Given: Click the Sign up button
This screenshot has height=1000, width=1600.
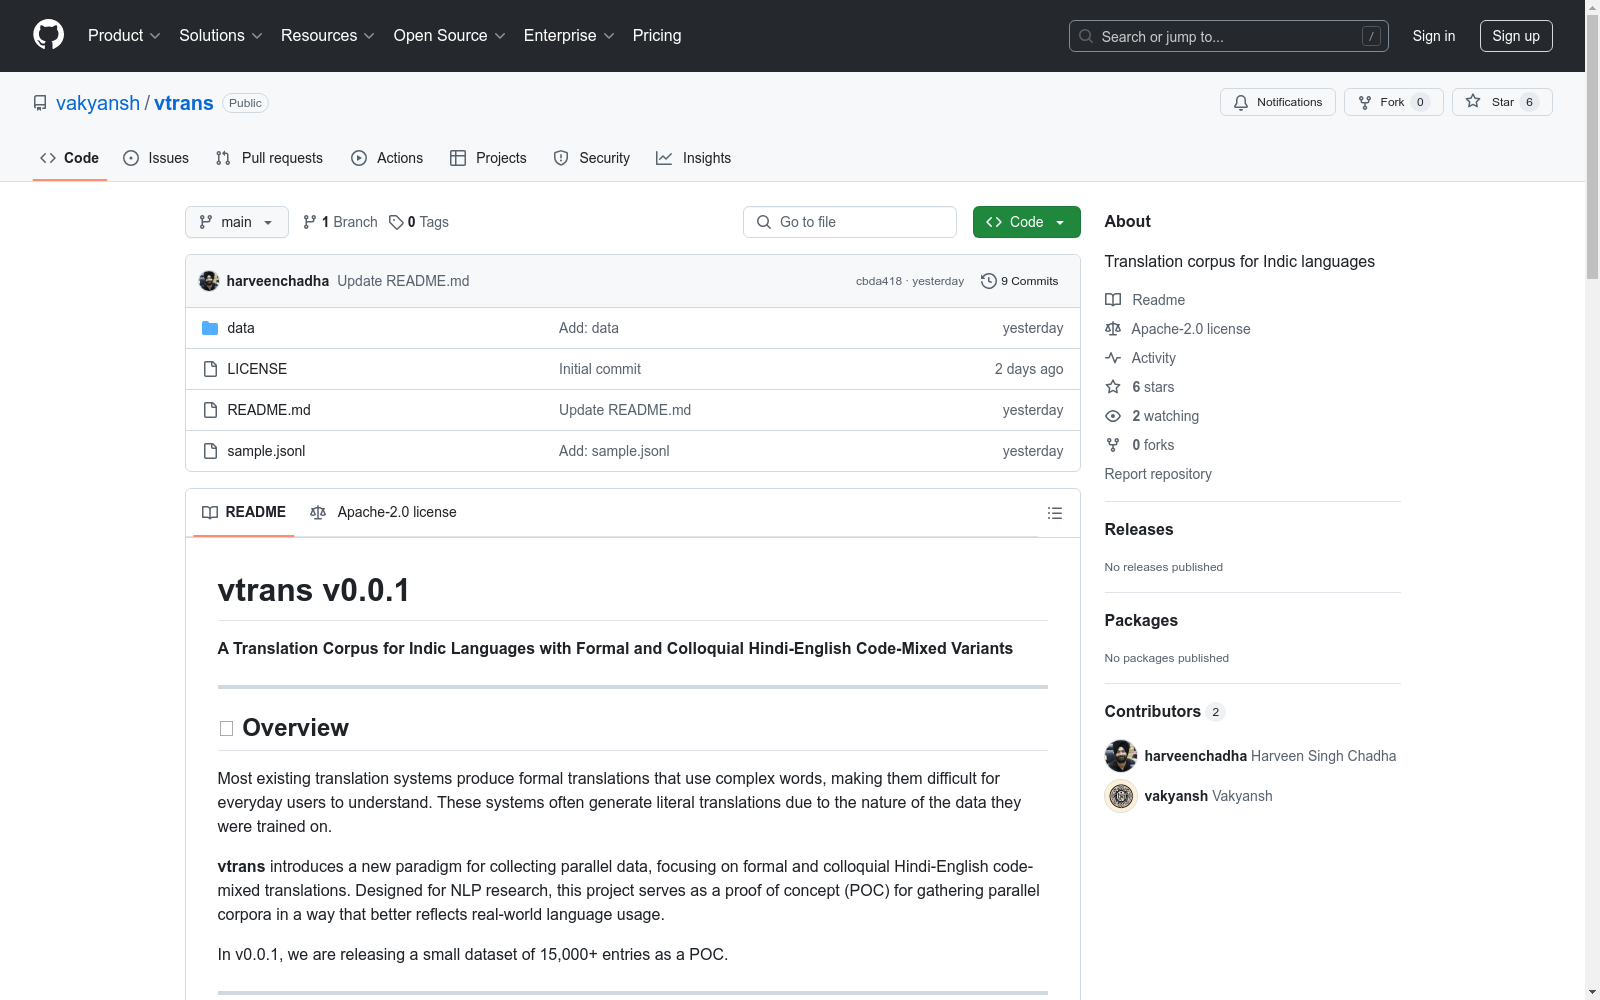Looking at the screenshot, I should [x=1516, y=36].
